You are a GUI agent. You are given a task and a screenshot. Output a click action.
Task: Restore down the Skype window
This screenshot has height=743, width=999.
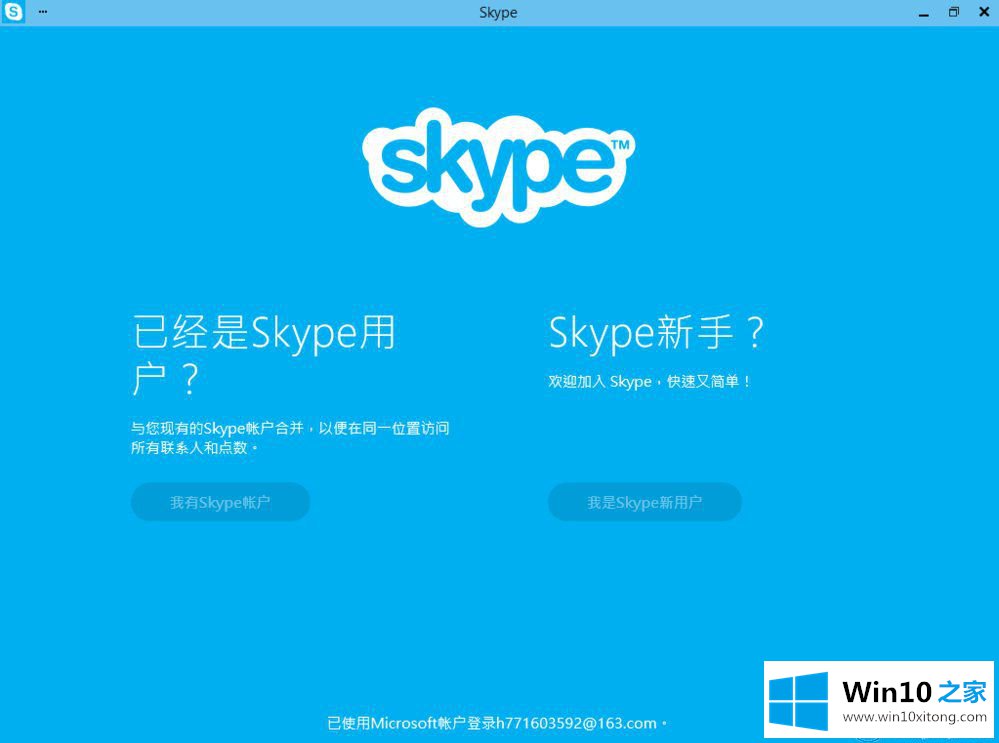click(x=954, y=12)
